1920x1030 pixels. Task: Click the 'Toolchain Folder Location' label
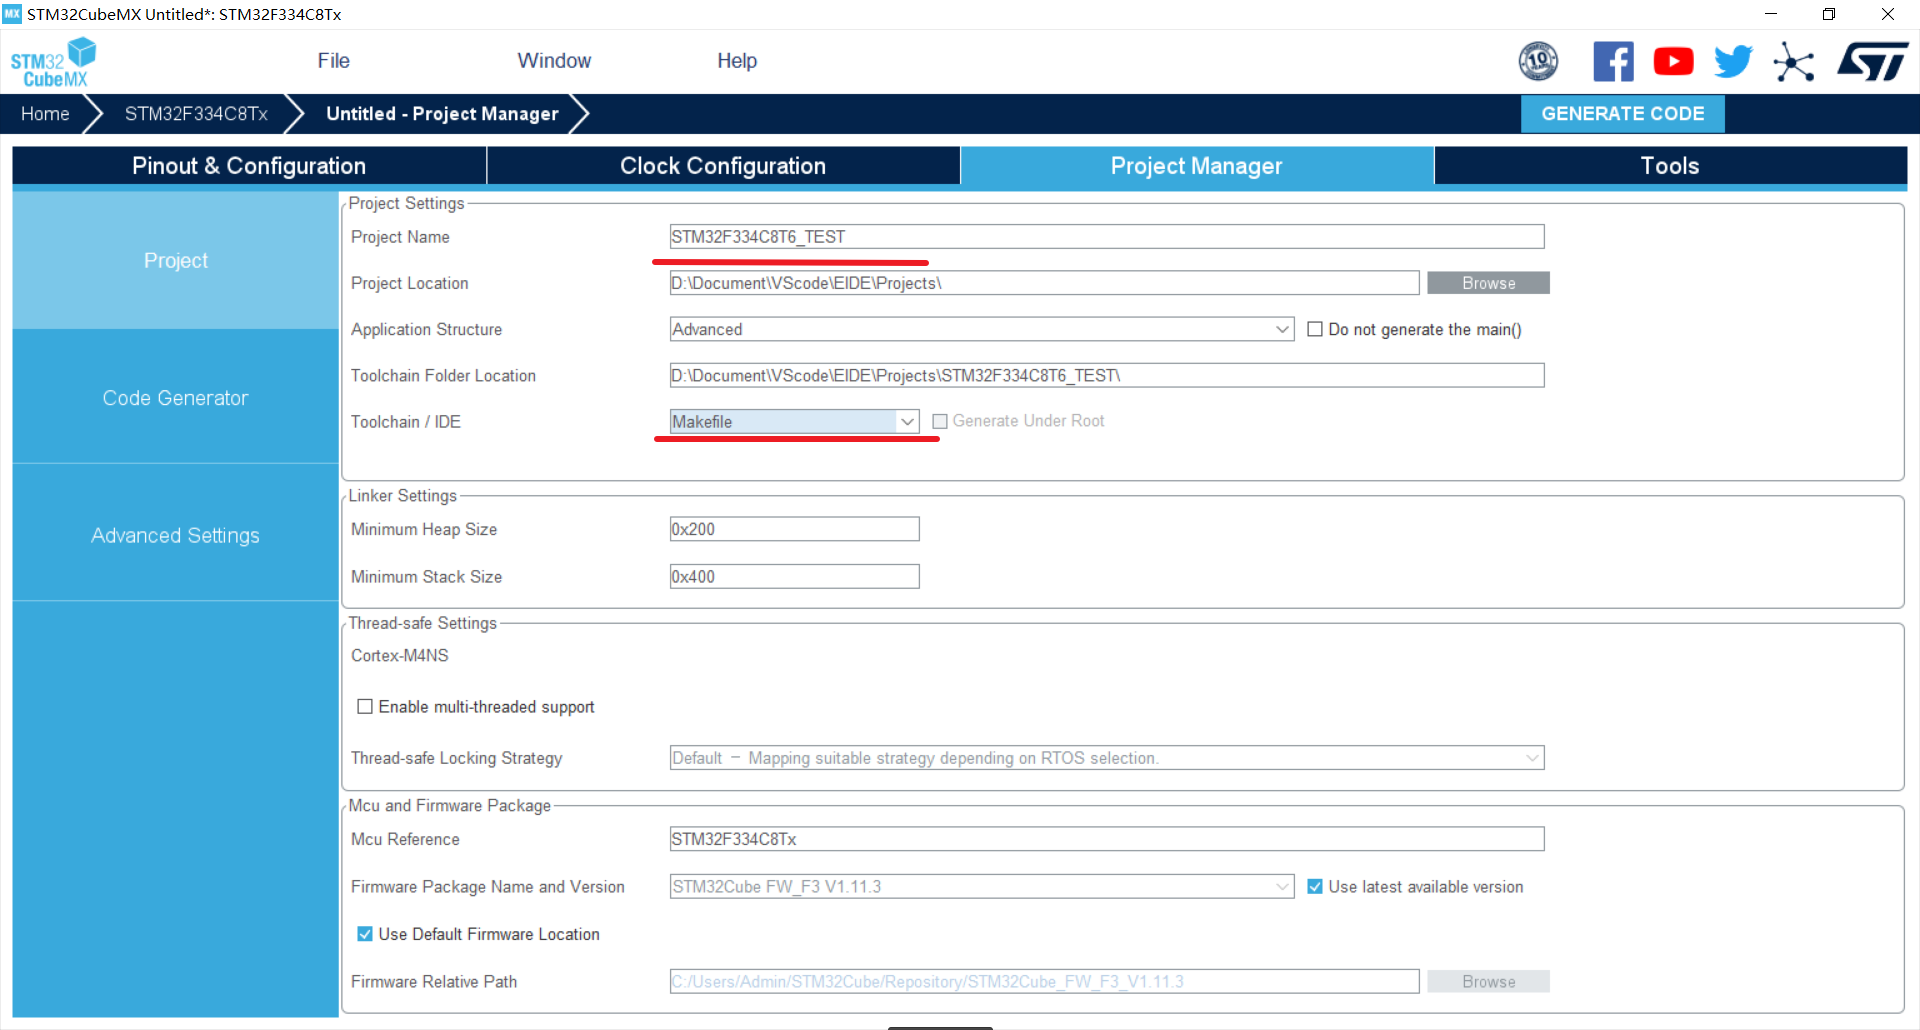(x=443, y=375)
